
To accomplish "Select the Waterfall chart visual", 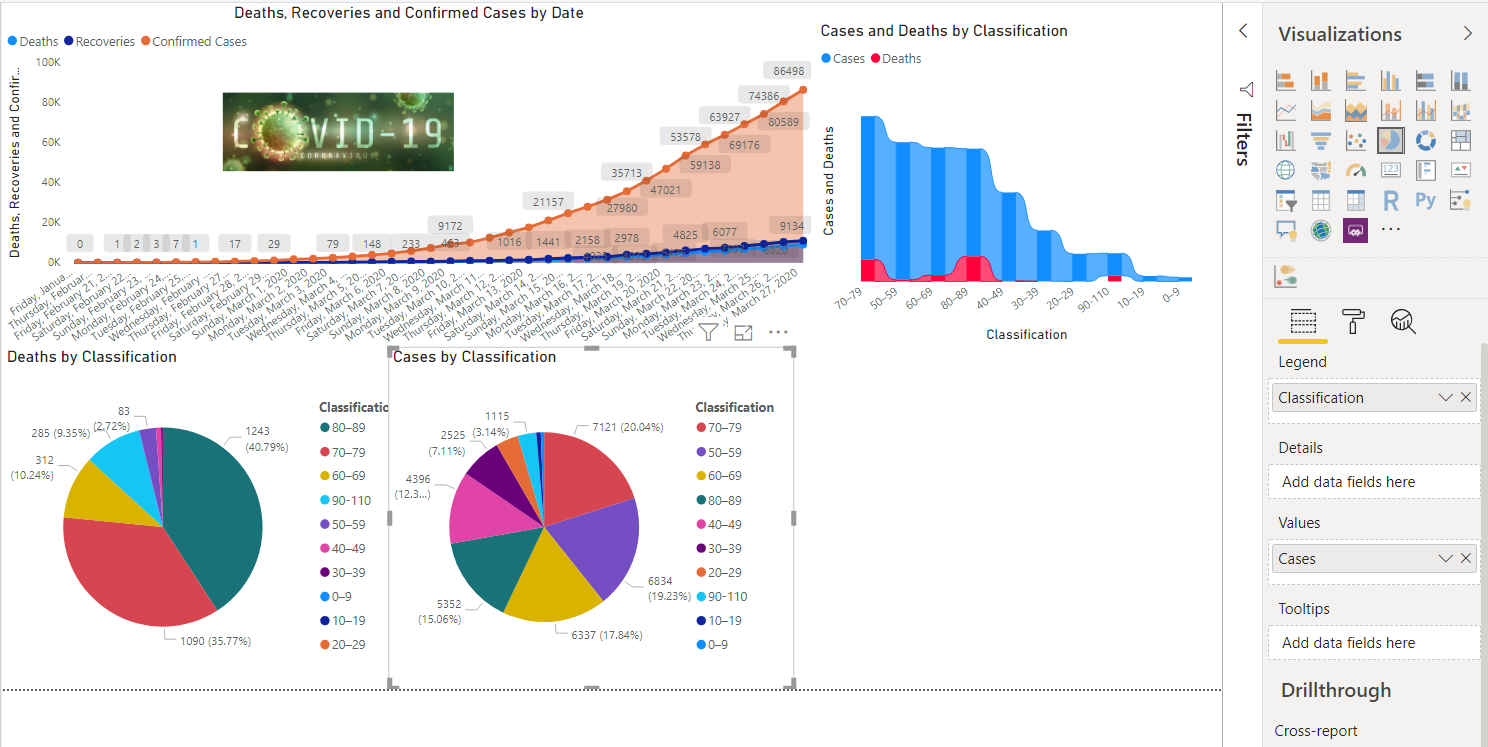I will click(1286, 141).
